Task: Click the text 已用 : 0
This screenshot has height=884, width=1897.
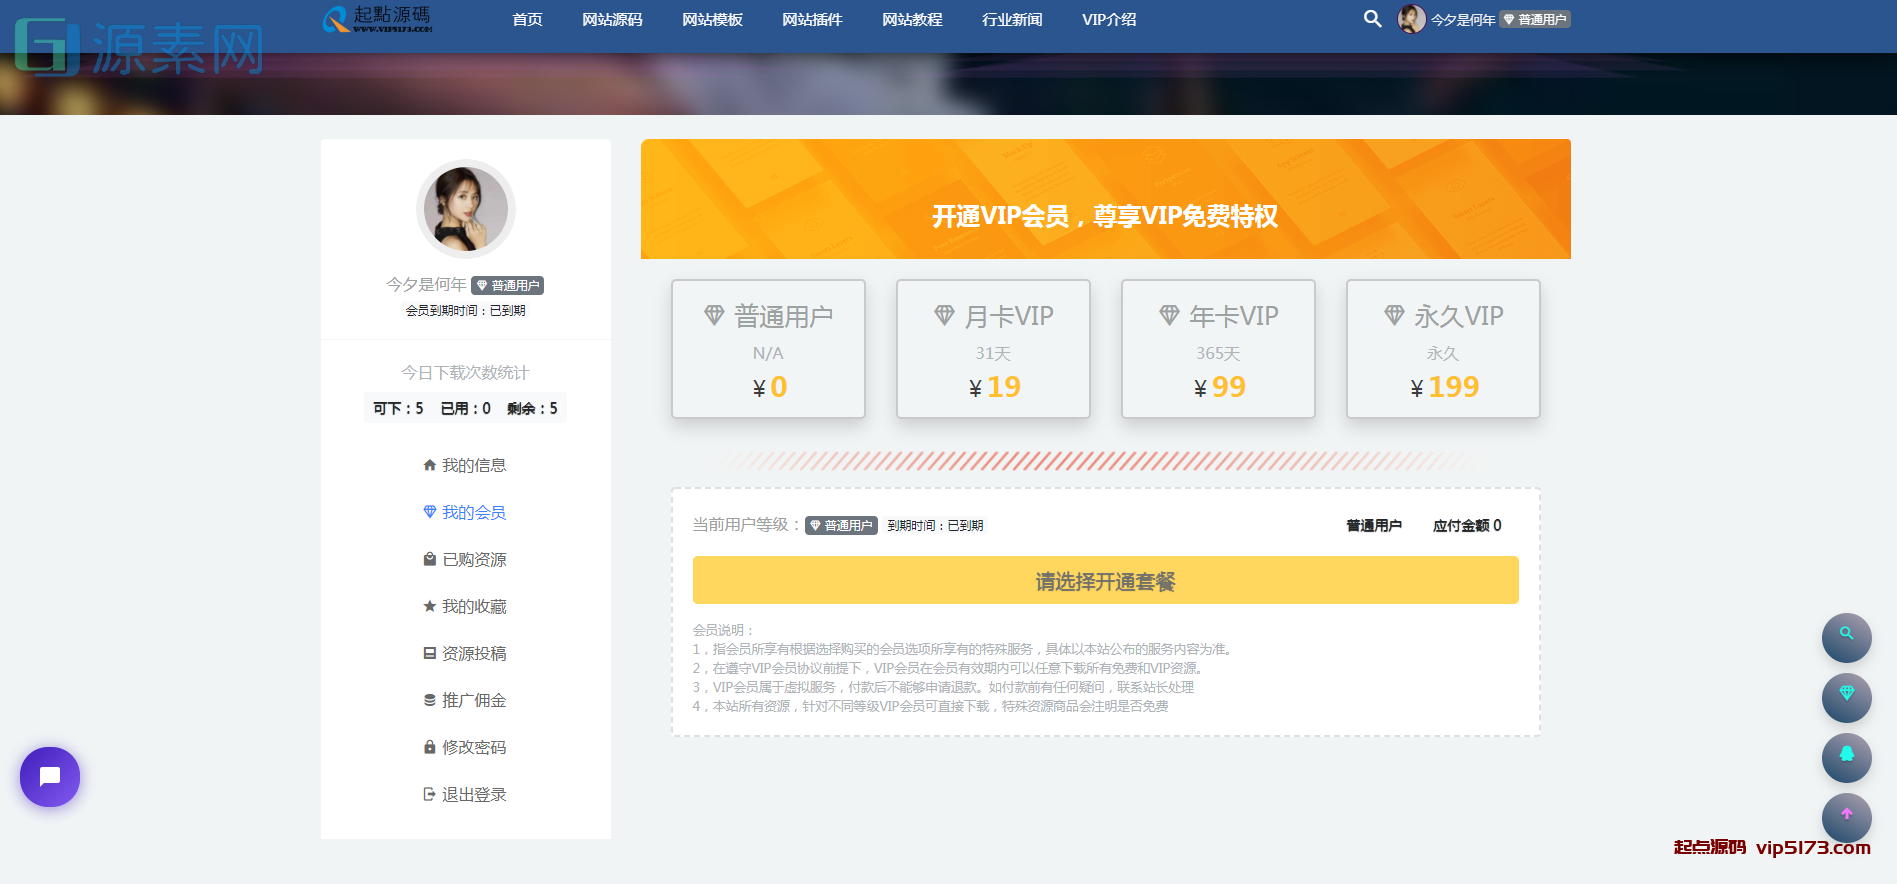Action: 465,408
